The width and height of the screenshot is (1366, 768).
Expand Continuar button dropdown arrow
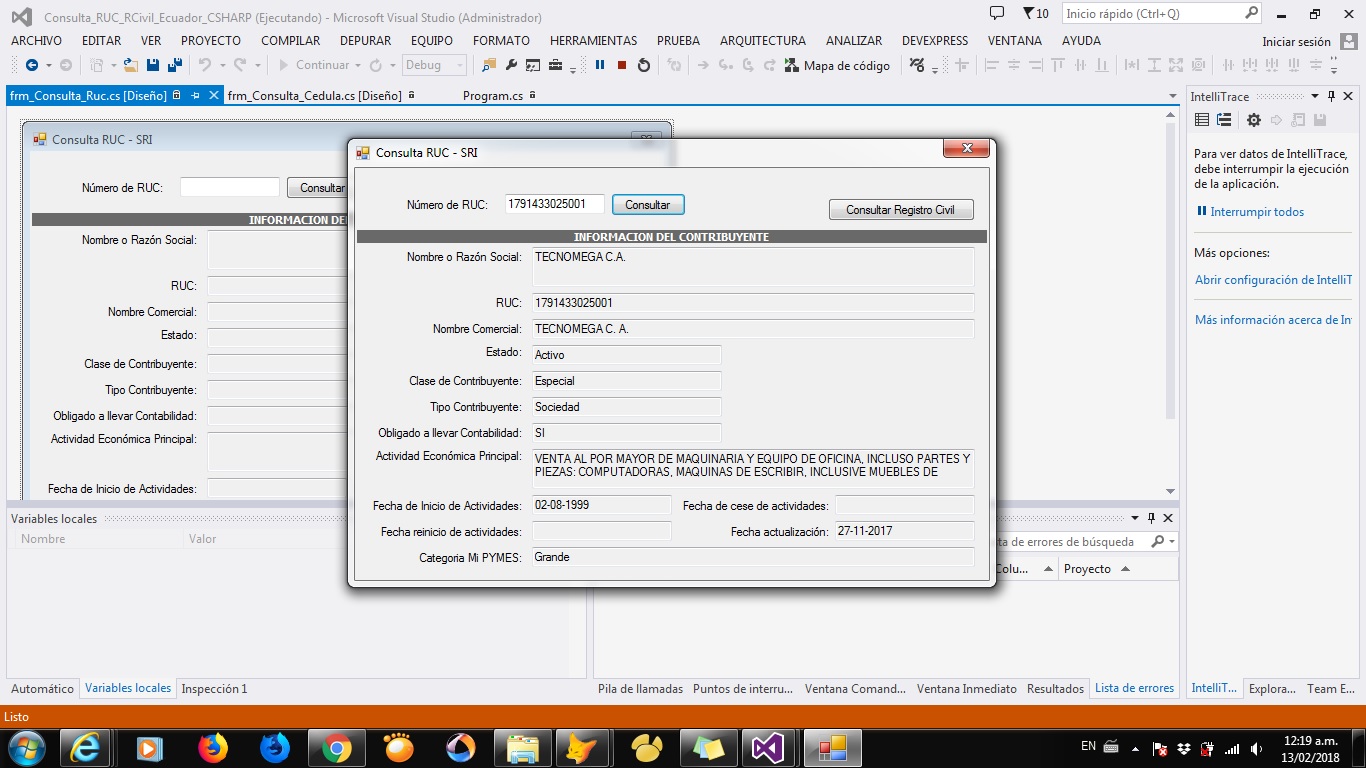click(x=358, y=65)
